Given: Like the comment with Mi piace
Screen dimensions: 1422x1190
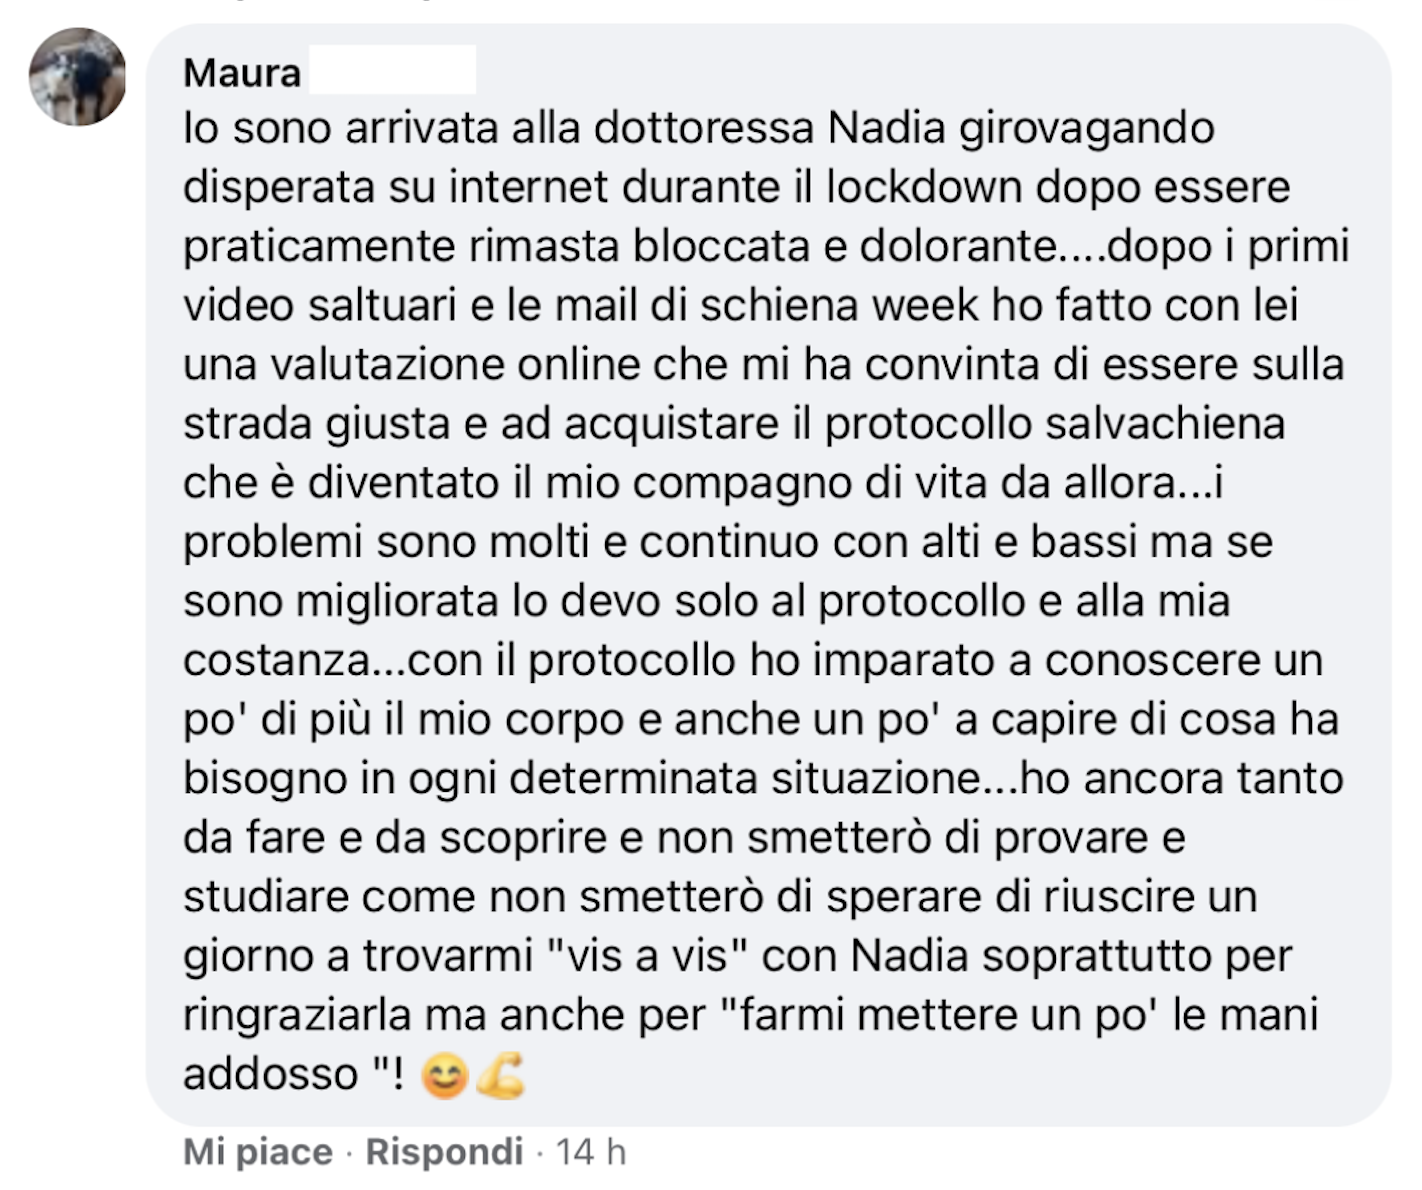Looking at the screenshot, I should point(258,1152).
